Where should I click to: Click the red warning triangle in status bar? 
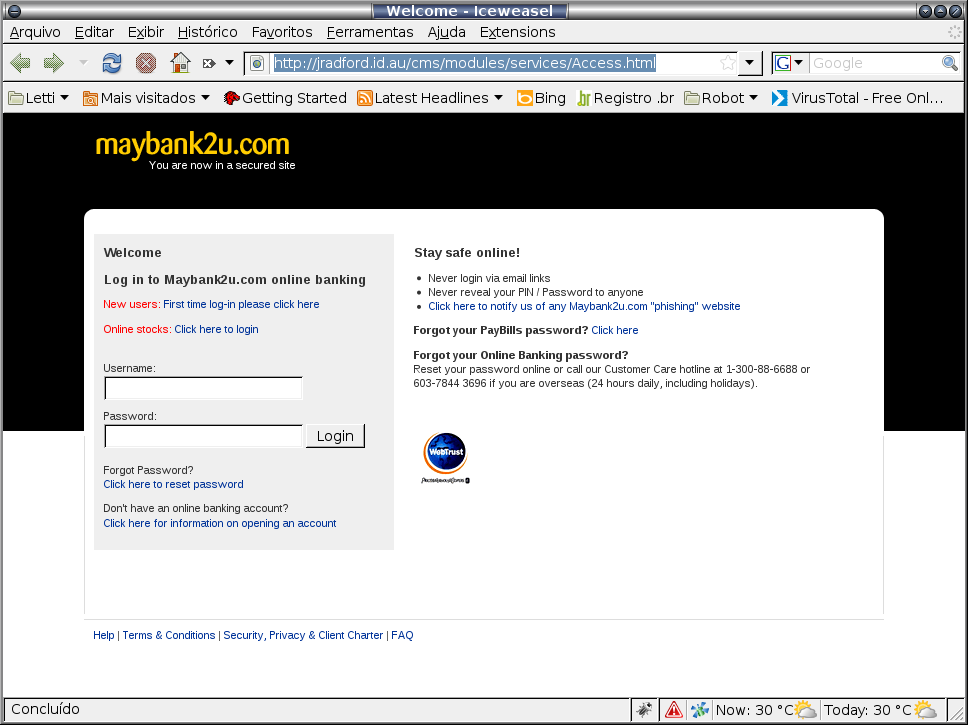point(674,710)
